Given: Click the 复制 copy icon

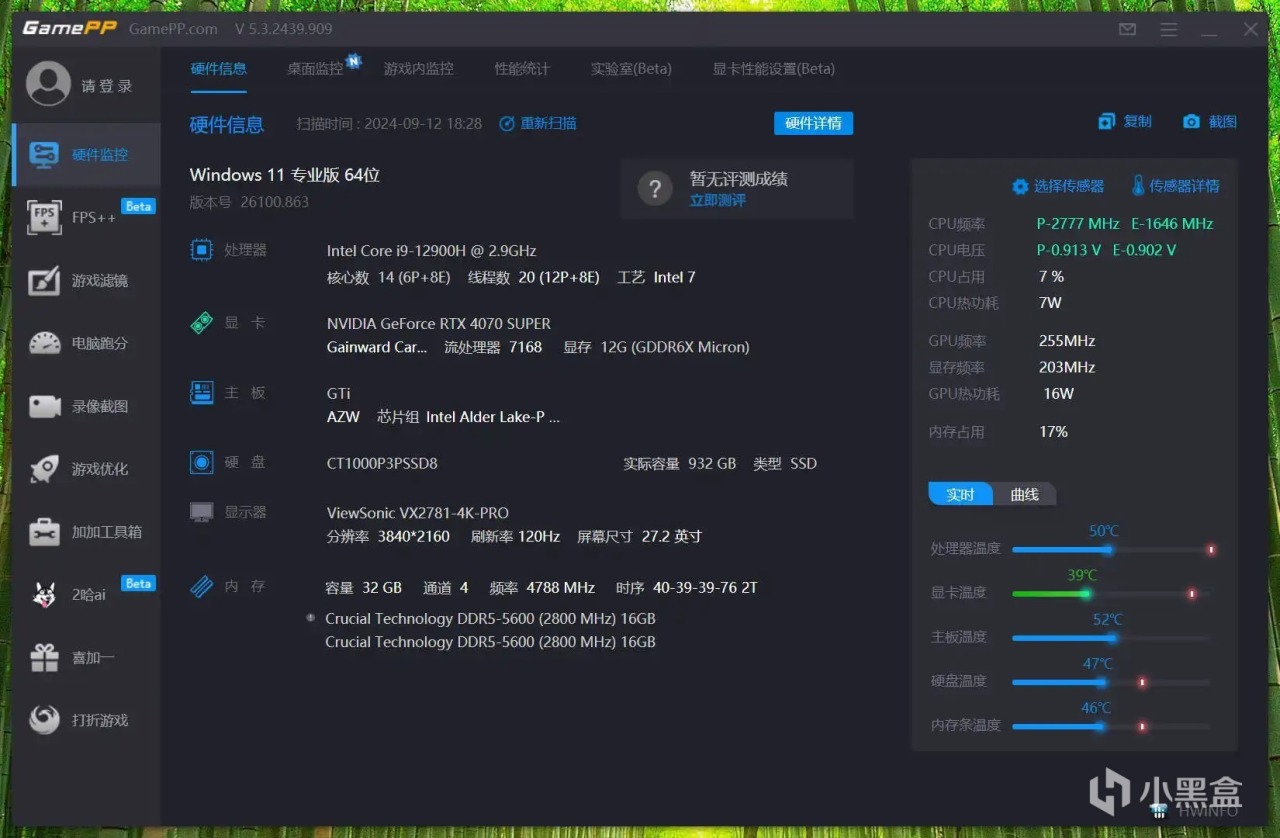Looking at the screenshot, I should [1106, 122].
